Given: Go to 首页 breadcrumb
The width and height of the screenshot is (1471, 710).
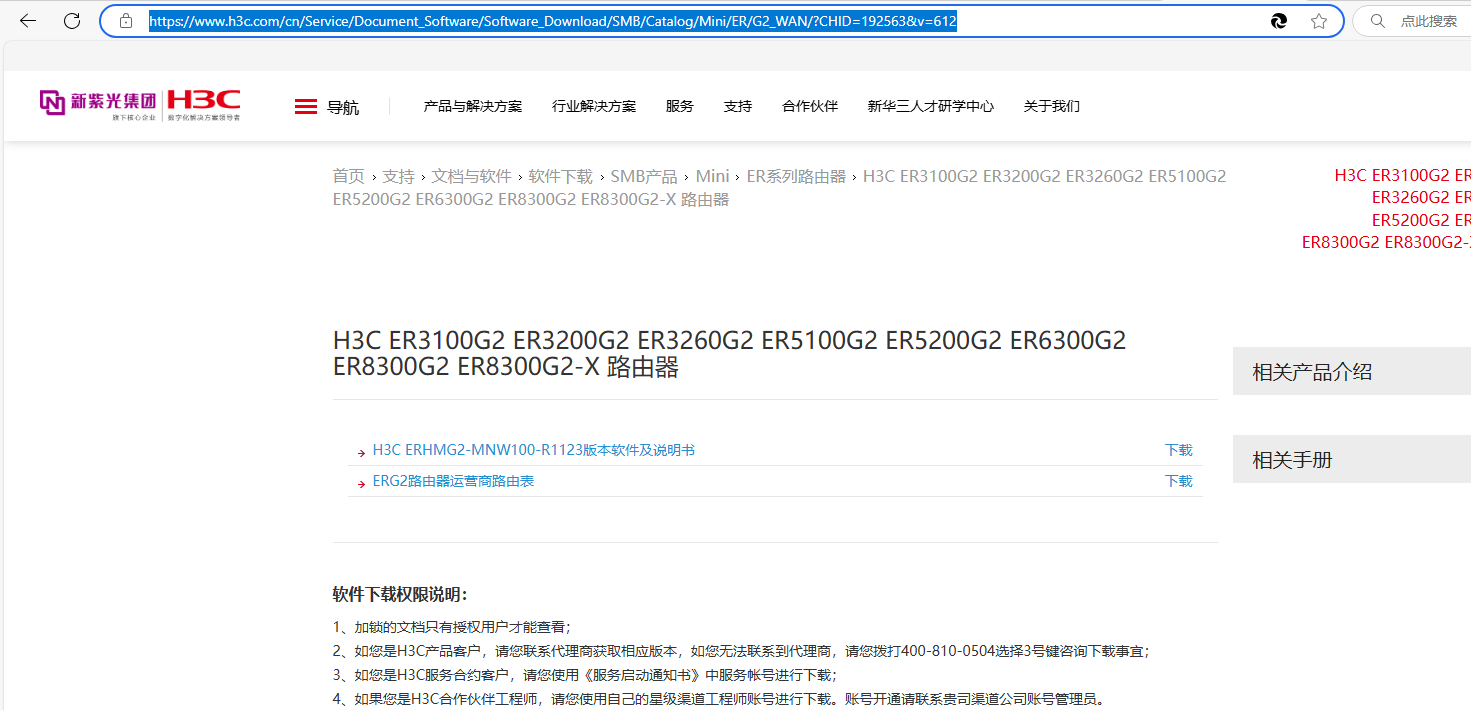Looking at the screenshot, I should [349, 176].
